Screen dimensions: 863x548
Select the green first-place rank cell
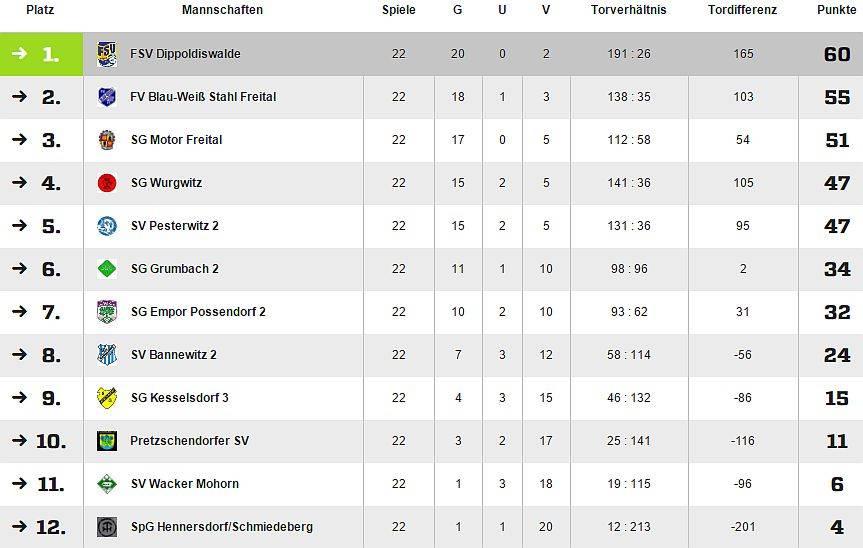coord(41,54)
